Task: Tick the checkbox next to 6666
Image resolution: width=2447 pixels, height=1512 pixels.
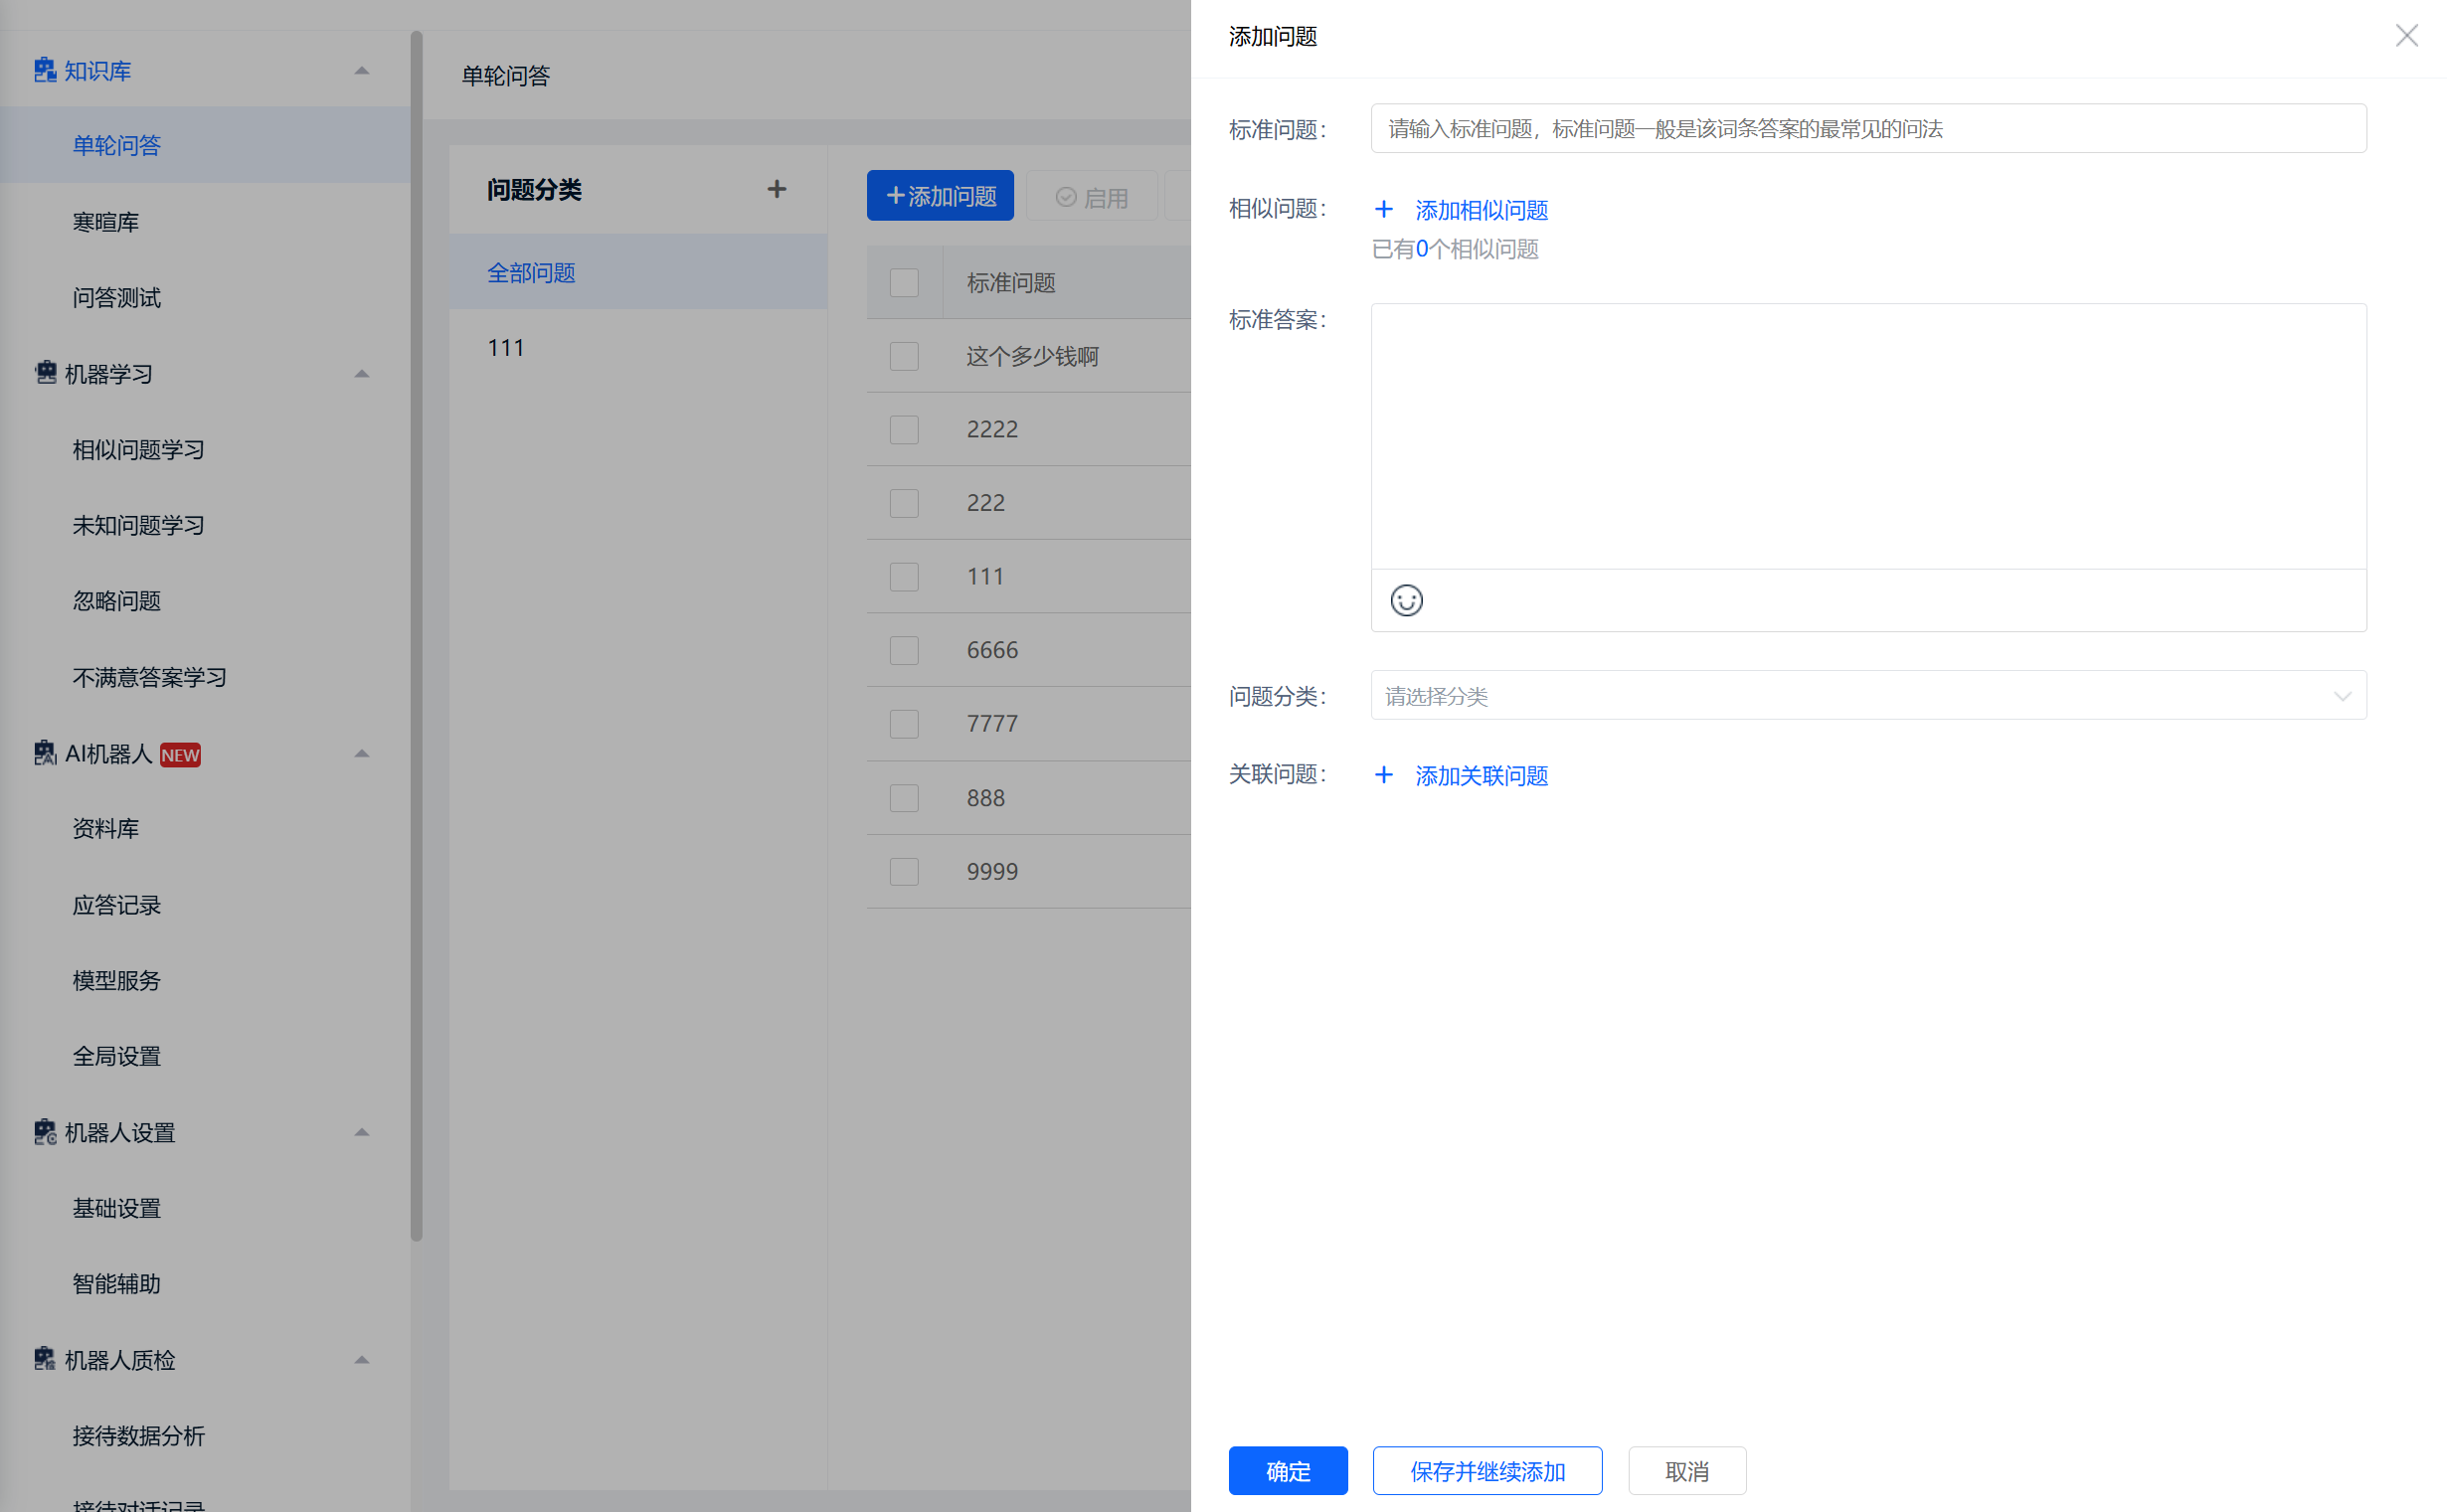Action: [904, 650]
